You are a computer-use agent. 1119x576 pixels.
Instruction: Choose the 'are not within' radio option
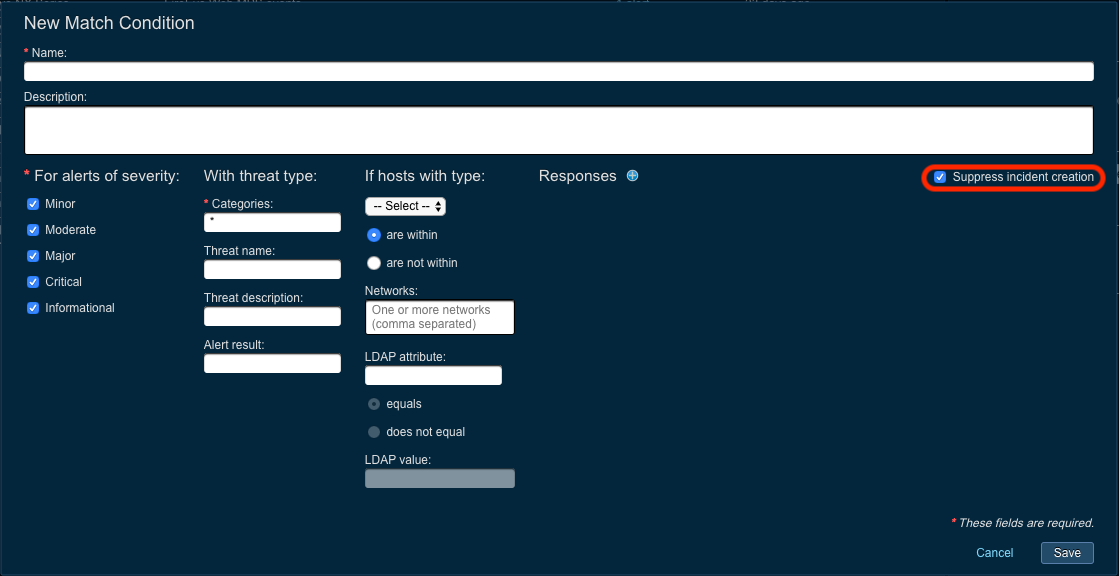[x=374, y=263]
